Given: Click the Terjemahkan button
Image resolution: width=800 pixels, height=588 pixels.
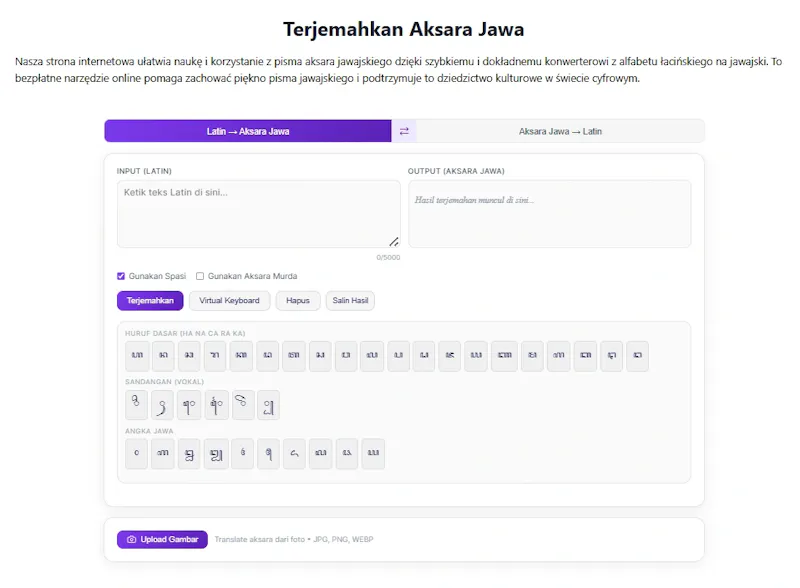Looking at the screenshot, I should pyautogui.click(x=150, y=301).
